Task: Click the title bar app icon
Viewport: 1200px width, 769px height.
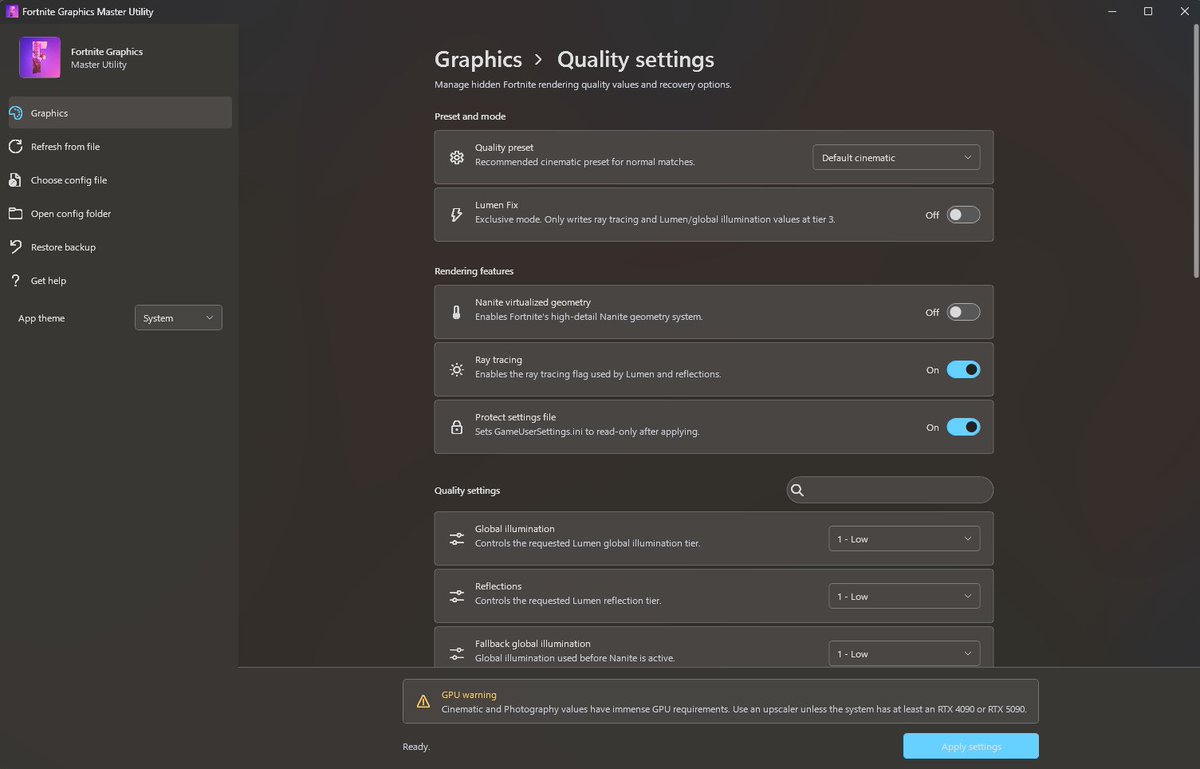Action: pyautogui.click(x=13, y=11)
